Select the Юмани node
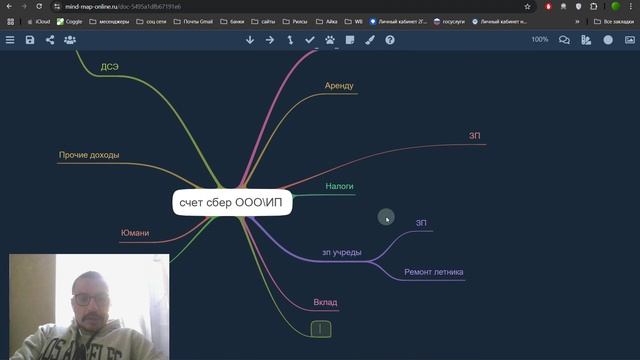 (x=135, y=233)
